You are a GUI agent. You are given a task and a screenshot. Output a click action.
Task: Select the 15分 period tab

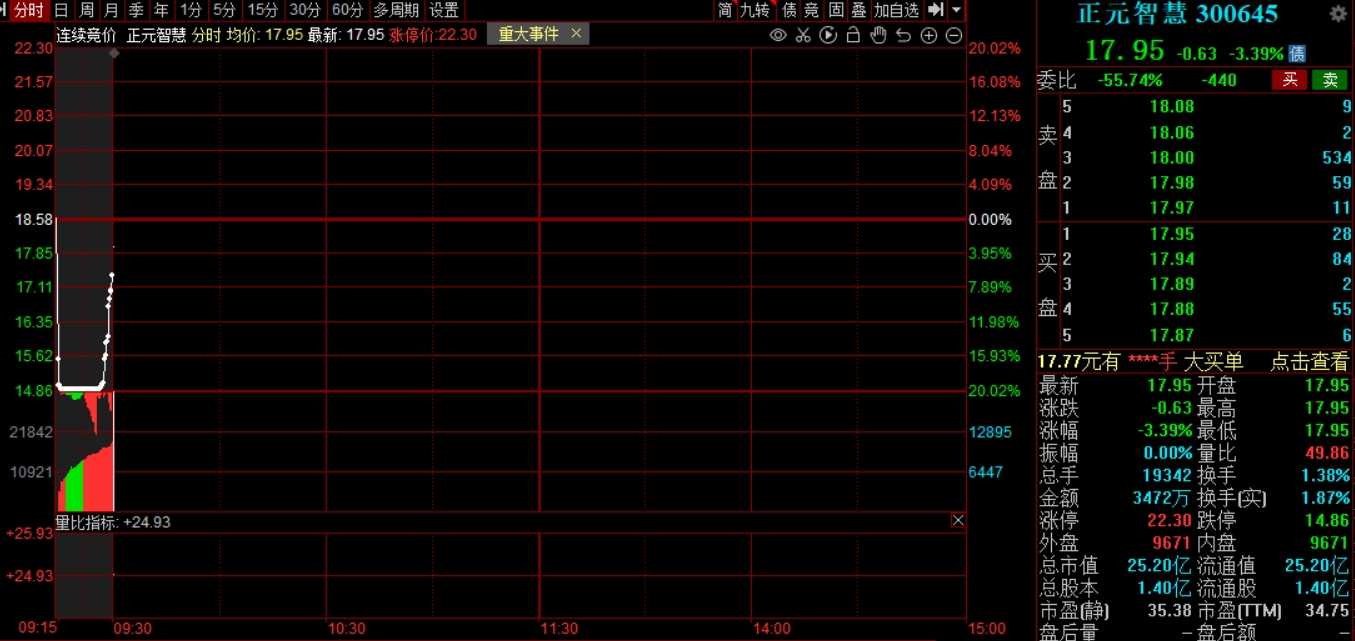tap(263, 10)
